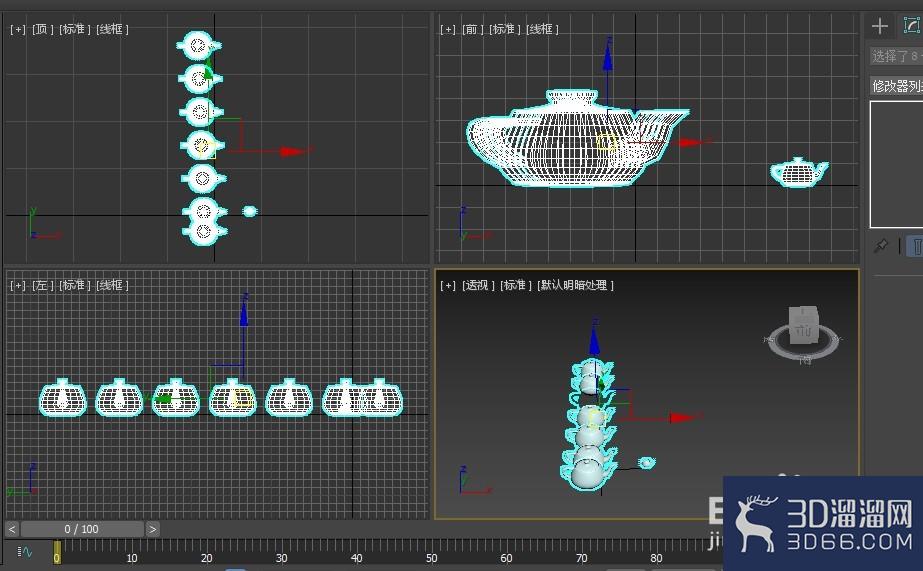The width and height of the screenshot is (923, 571).
Task: Click frame 80 on the timeline
Action: point(656,557)
